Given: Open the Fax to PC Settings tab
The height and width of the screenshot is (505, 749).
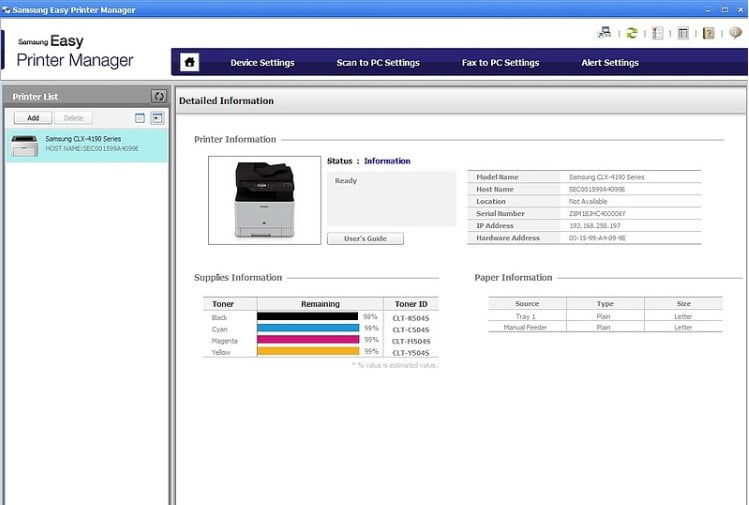Looking at the screenshot, I should point(500,63).
